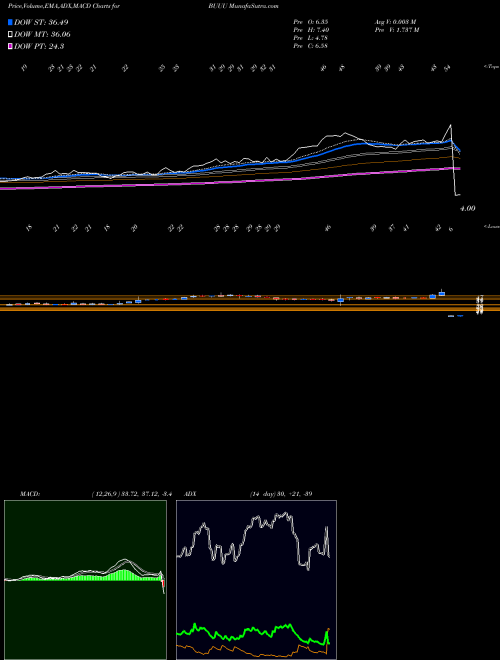Click the sharp price spike peak on chart
500x660 pixels.
[x=451, y=125]
